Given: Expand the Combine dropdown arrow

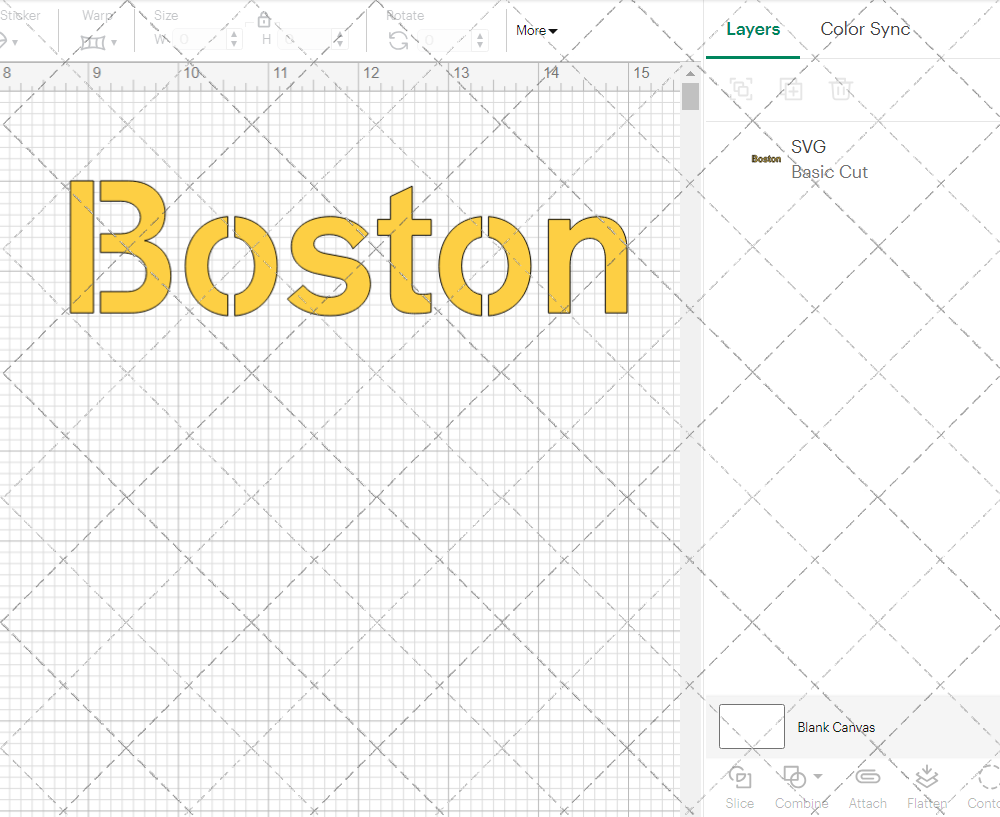Looking at the screenshot, I should coord(818,777).
